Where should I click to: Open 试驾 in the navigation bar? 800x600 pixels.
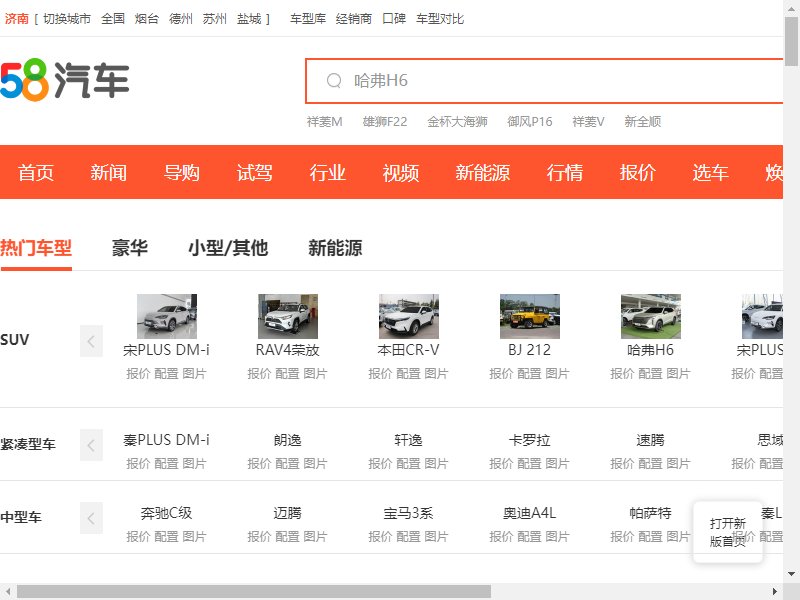[255, 172]
